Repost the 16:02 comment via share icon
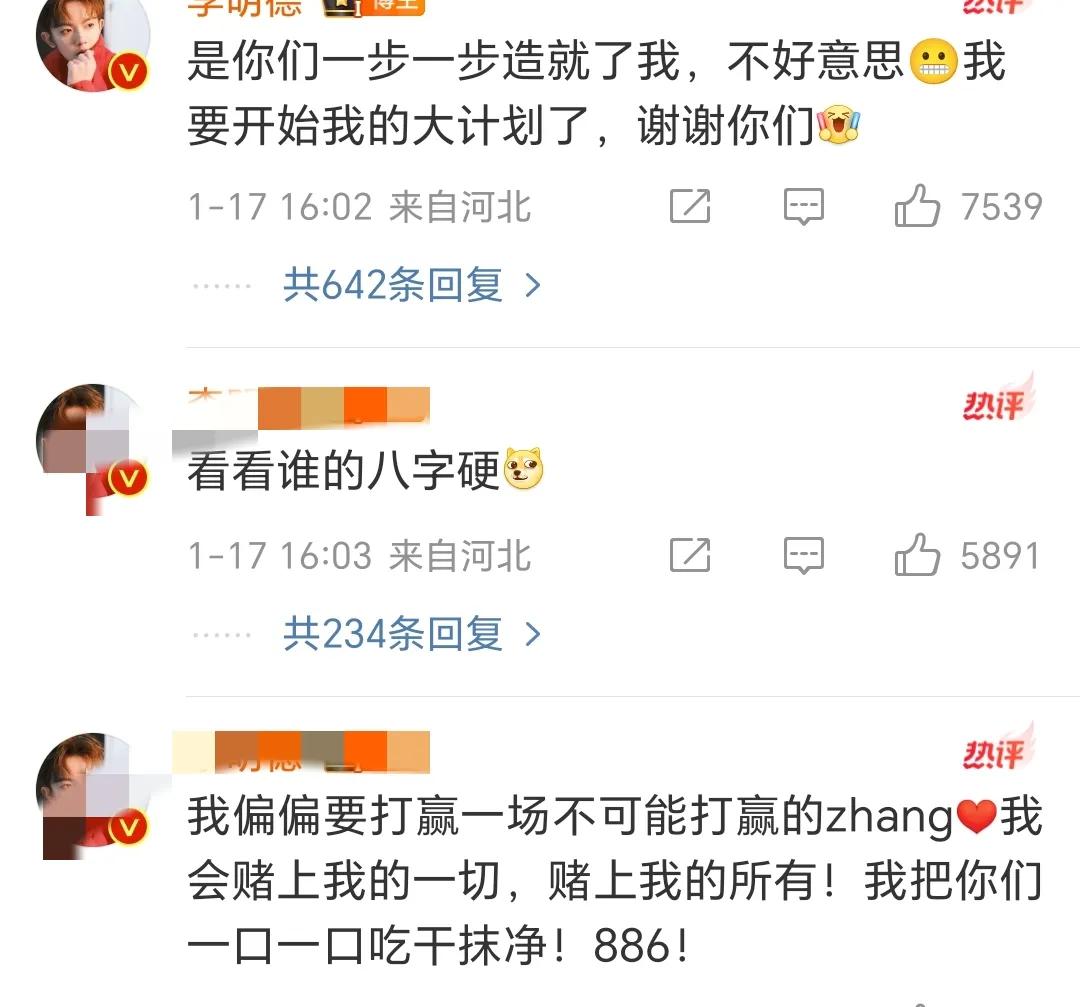 (x=690, y=205)
